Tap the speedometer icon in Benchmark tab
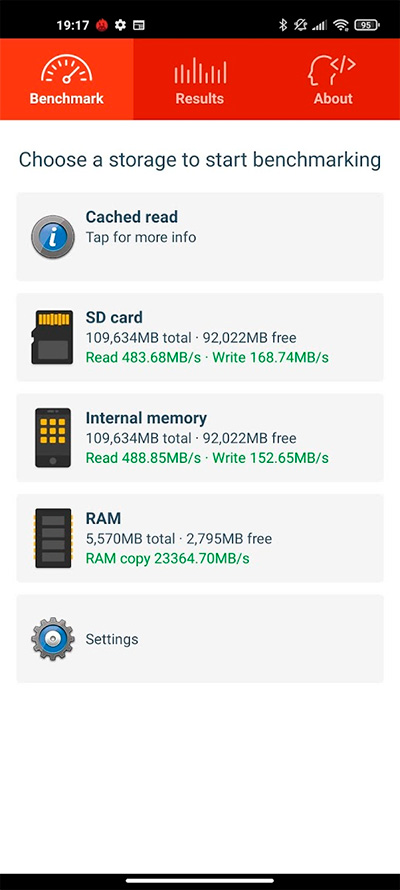 (x=66, y=70)
